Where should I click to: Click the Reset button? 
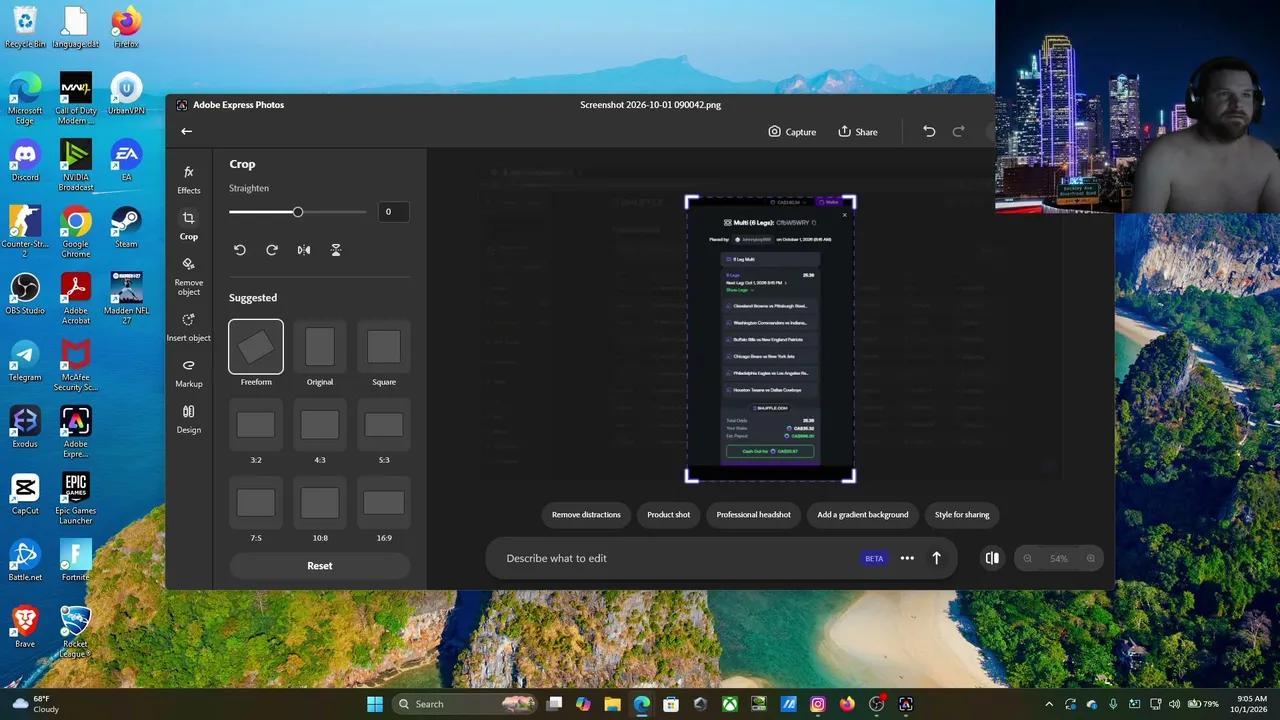[x=320, y=566]
